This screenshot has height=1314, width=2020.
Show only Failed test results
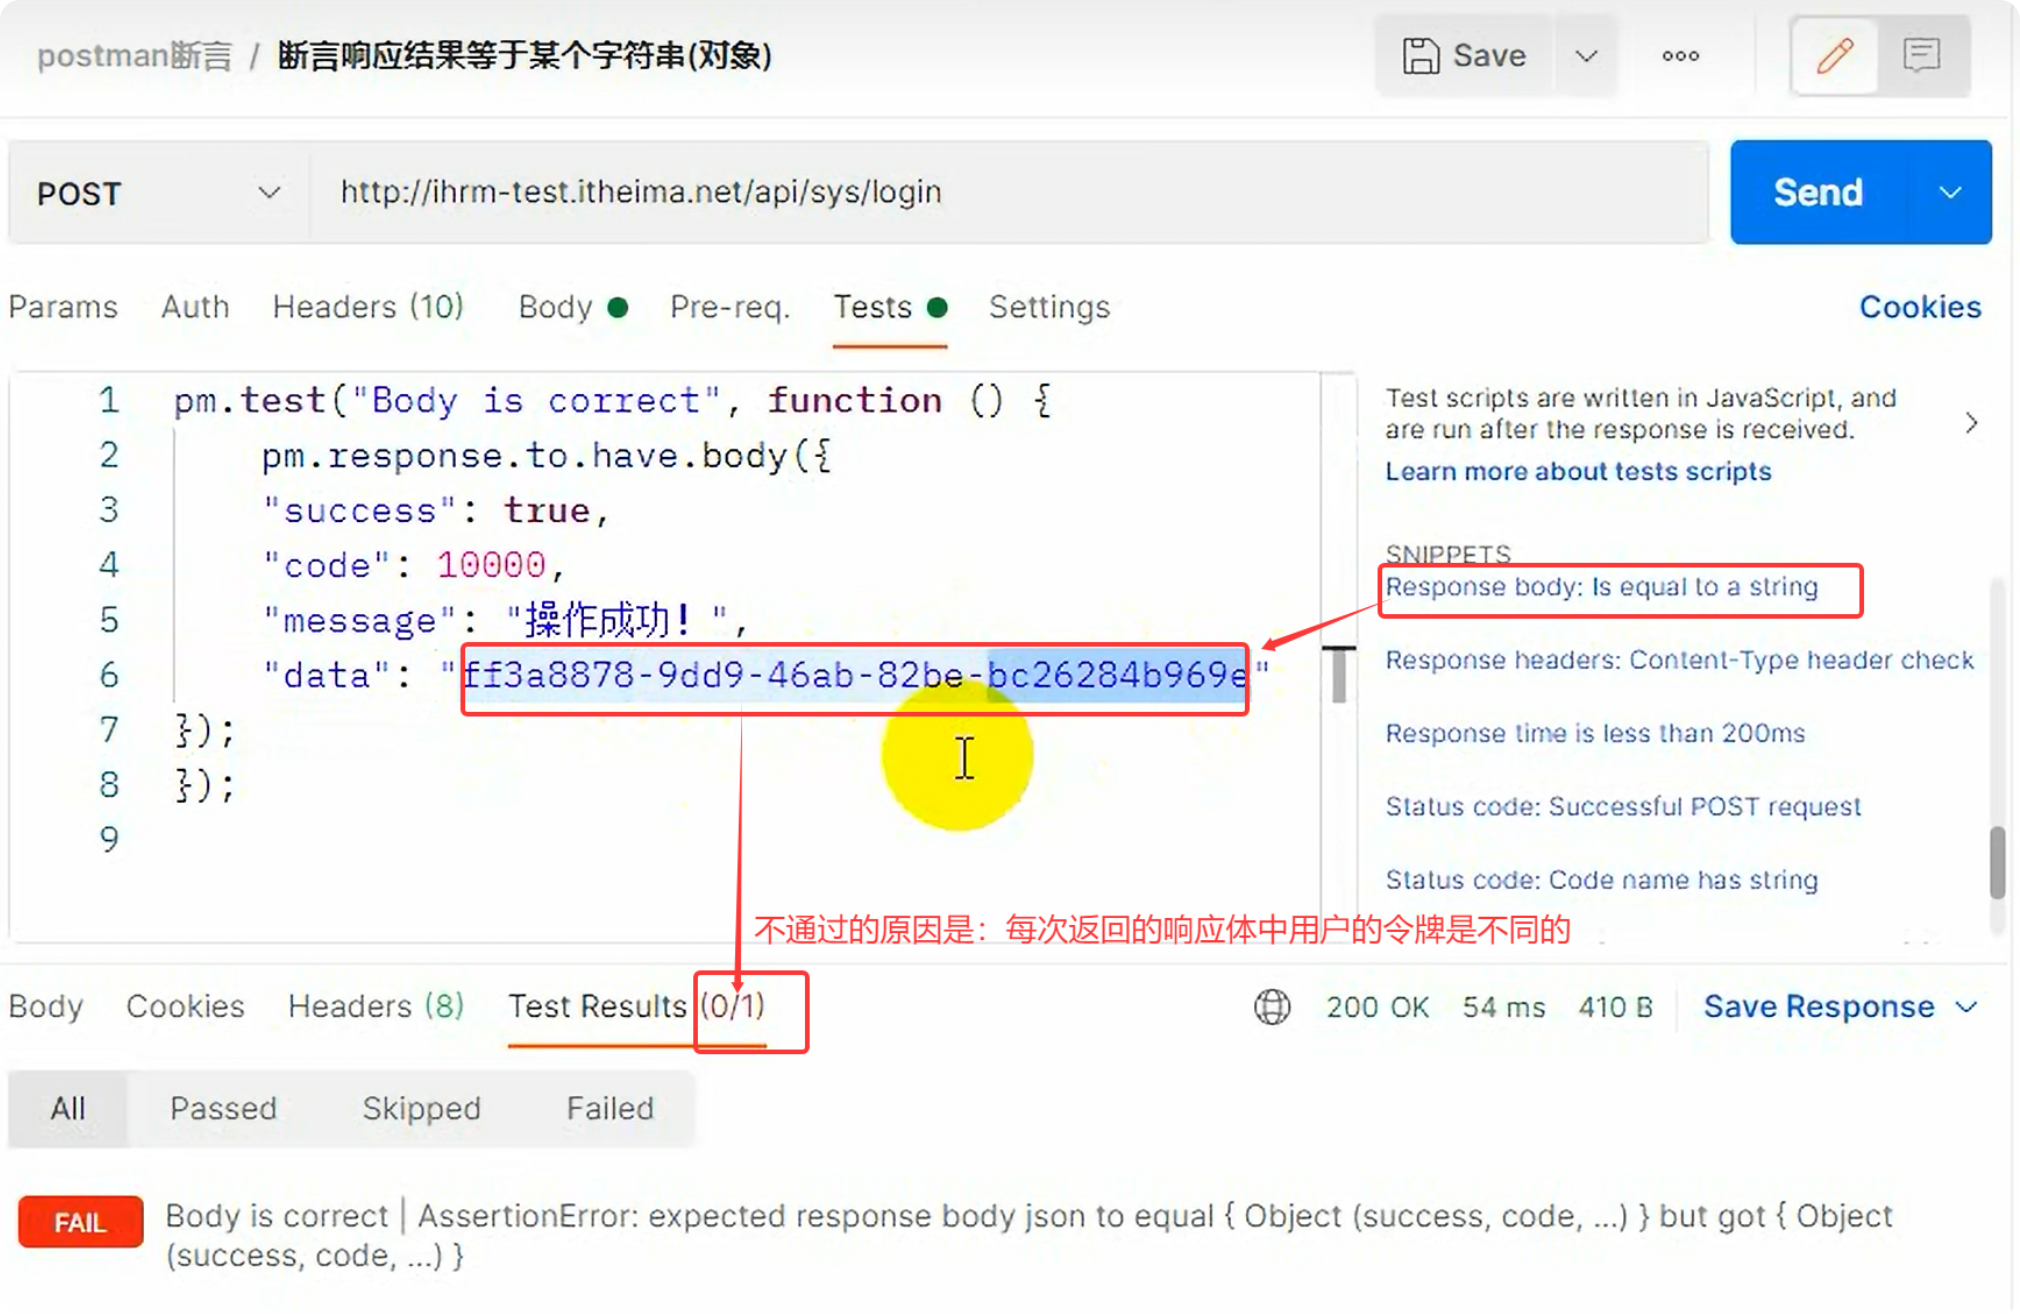(610, 1109)
